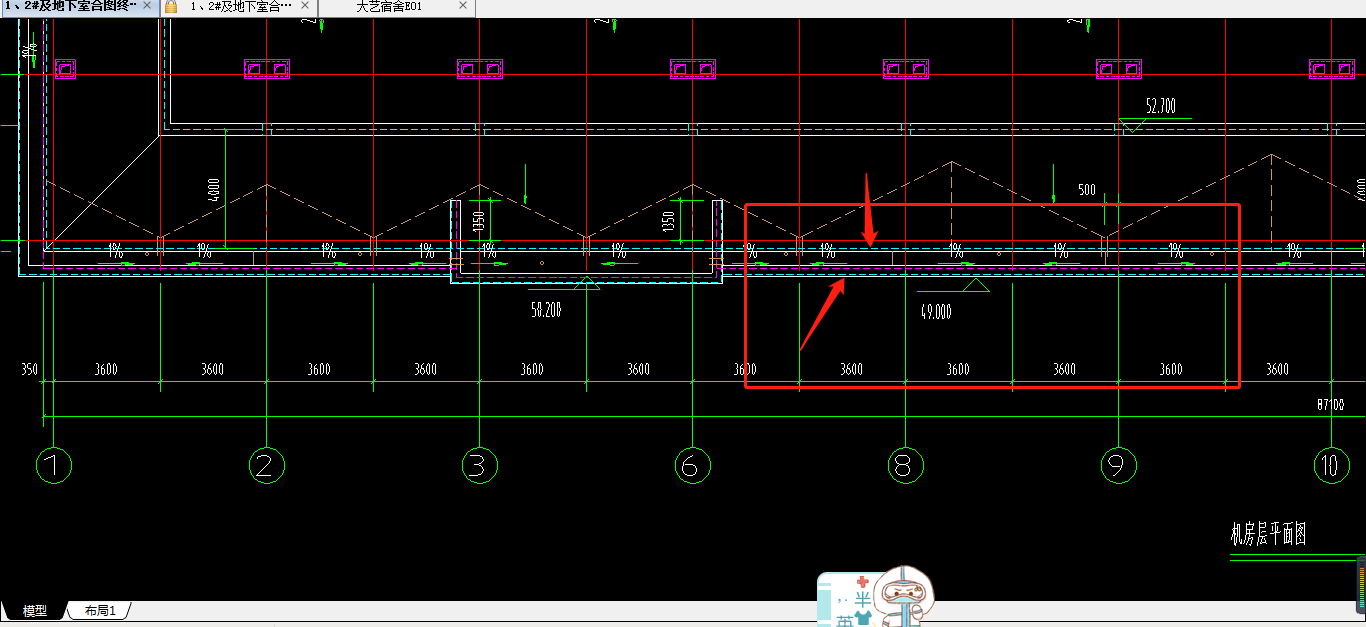Click the 87100 overall dimension text
1366x627 pixels.
click(x=1331, y=405)
